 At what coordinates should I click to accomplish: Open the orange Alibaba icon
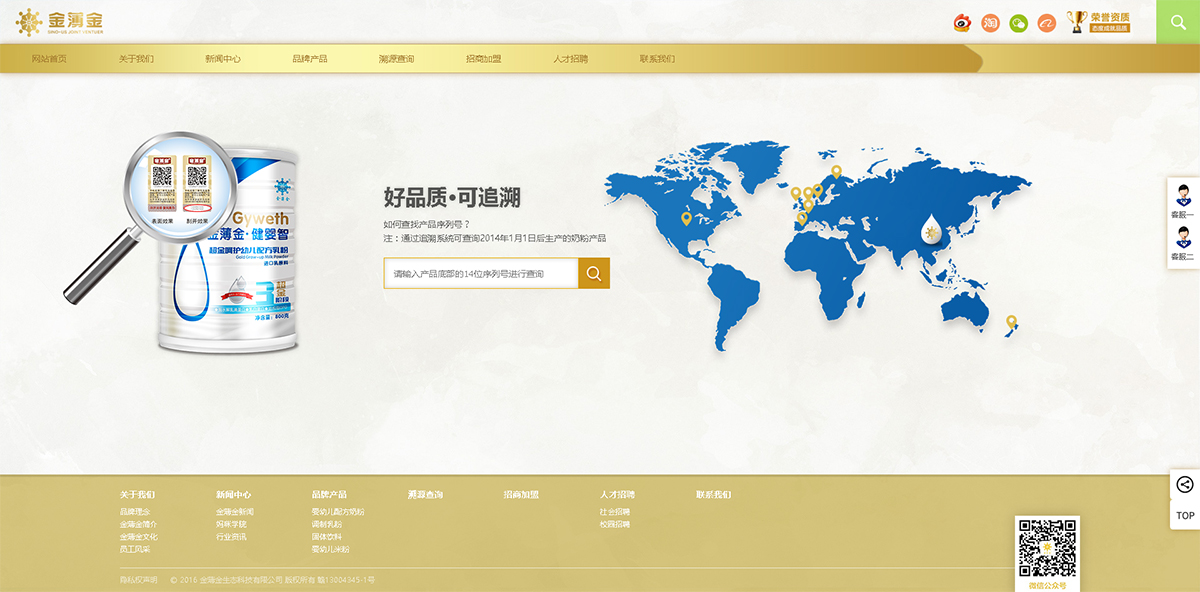pyautogui.click(x=1046, y=22)
